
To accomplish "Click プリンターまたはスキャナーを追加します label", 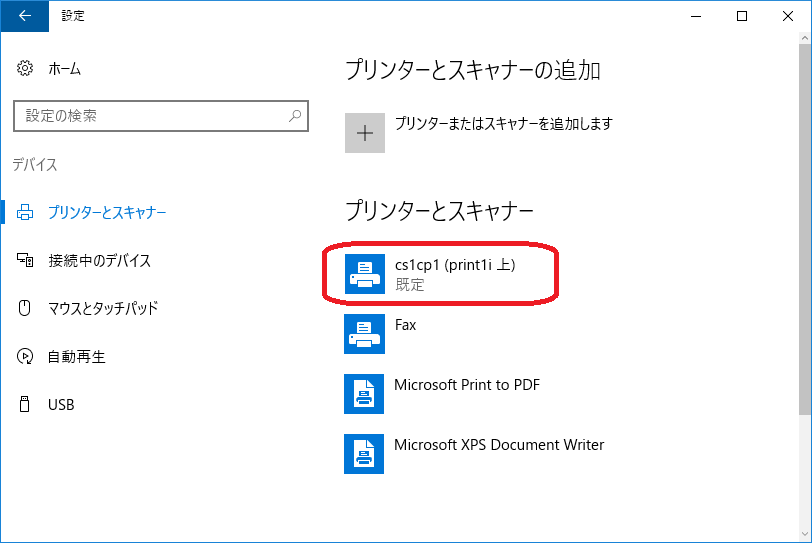I will point(504,124).
